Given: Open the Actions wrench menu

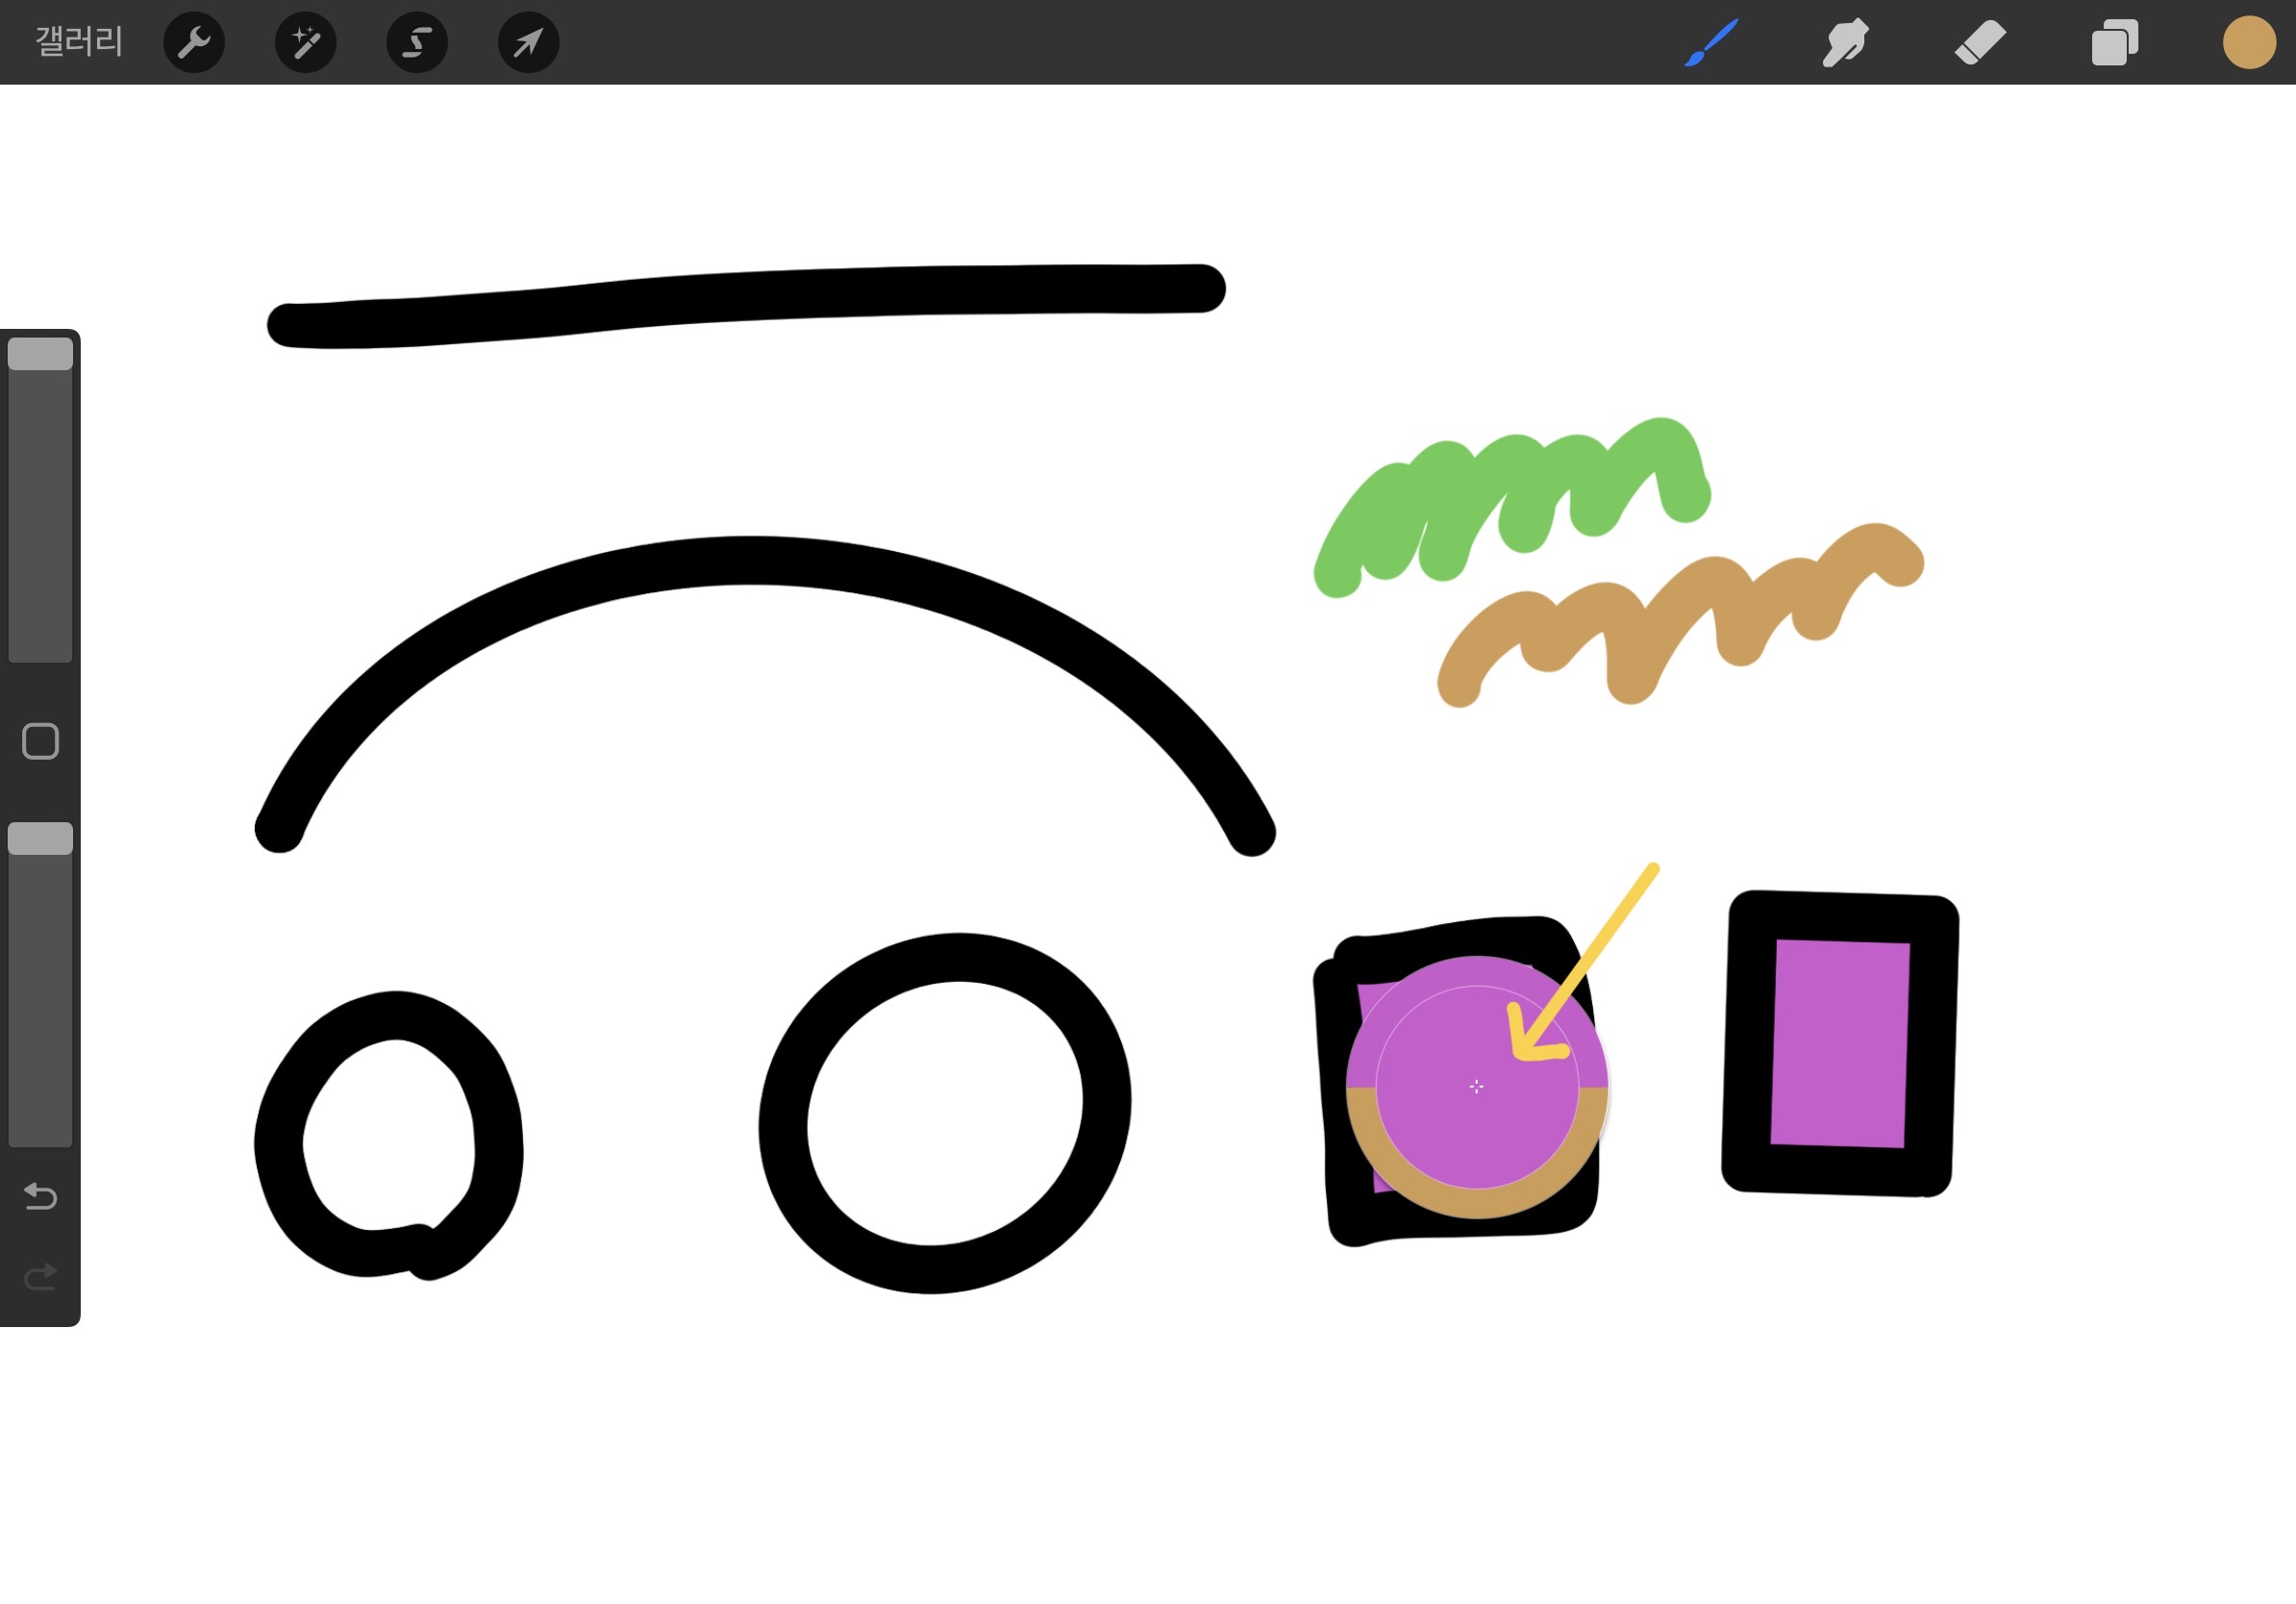Looking at the screenshot, I should 194,42.
